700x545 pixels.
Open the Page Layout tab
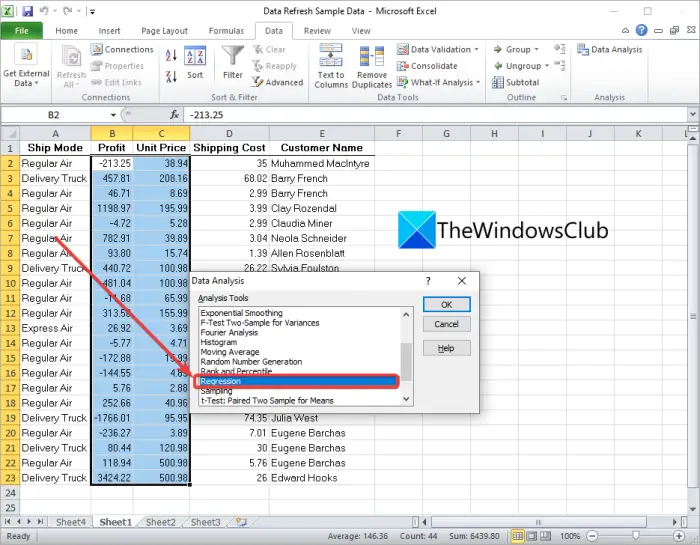164,30
